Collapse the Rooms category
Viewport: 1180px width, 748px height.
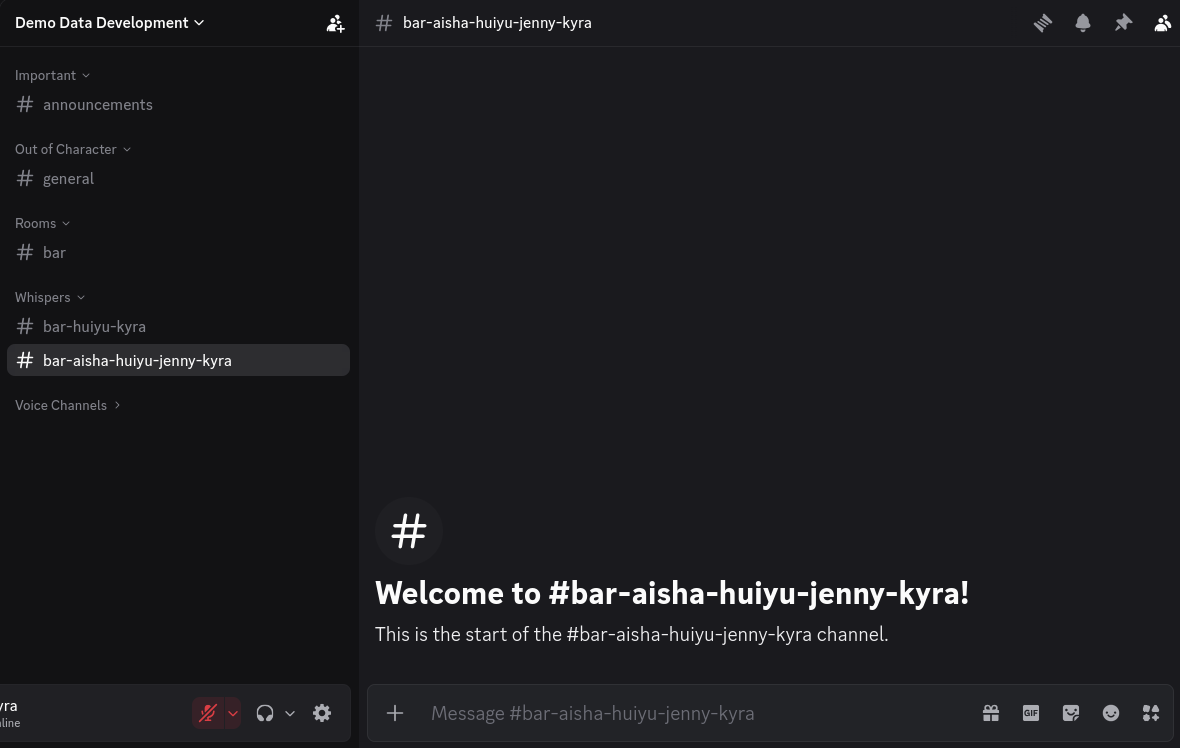42,223
